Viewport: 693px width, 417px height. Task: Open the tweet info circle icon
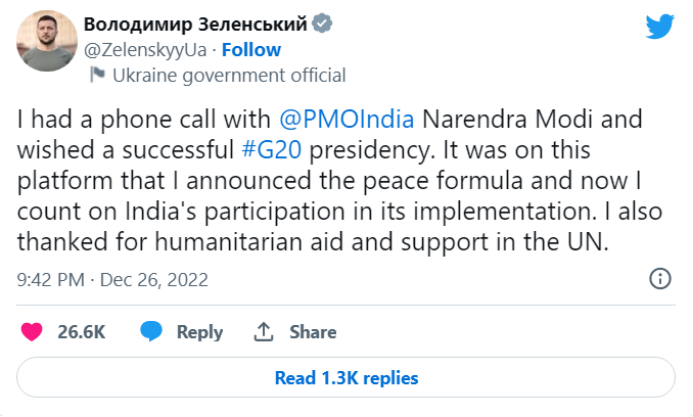[660, 280]
